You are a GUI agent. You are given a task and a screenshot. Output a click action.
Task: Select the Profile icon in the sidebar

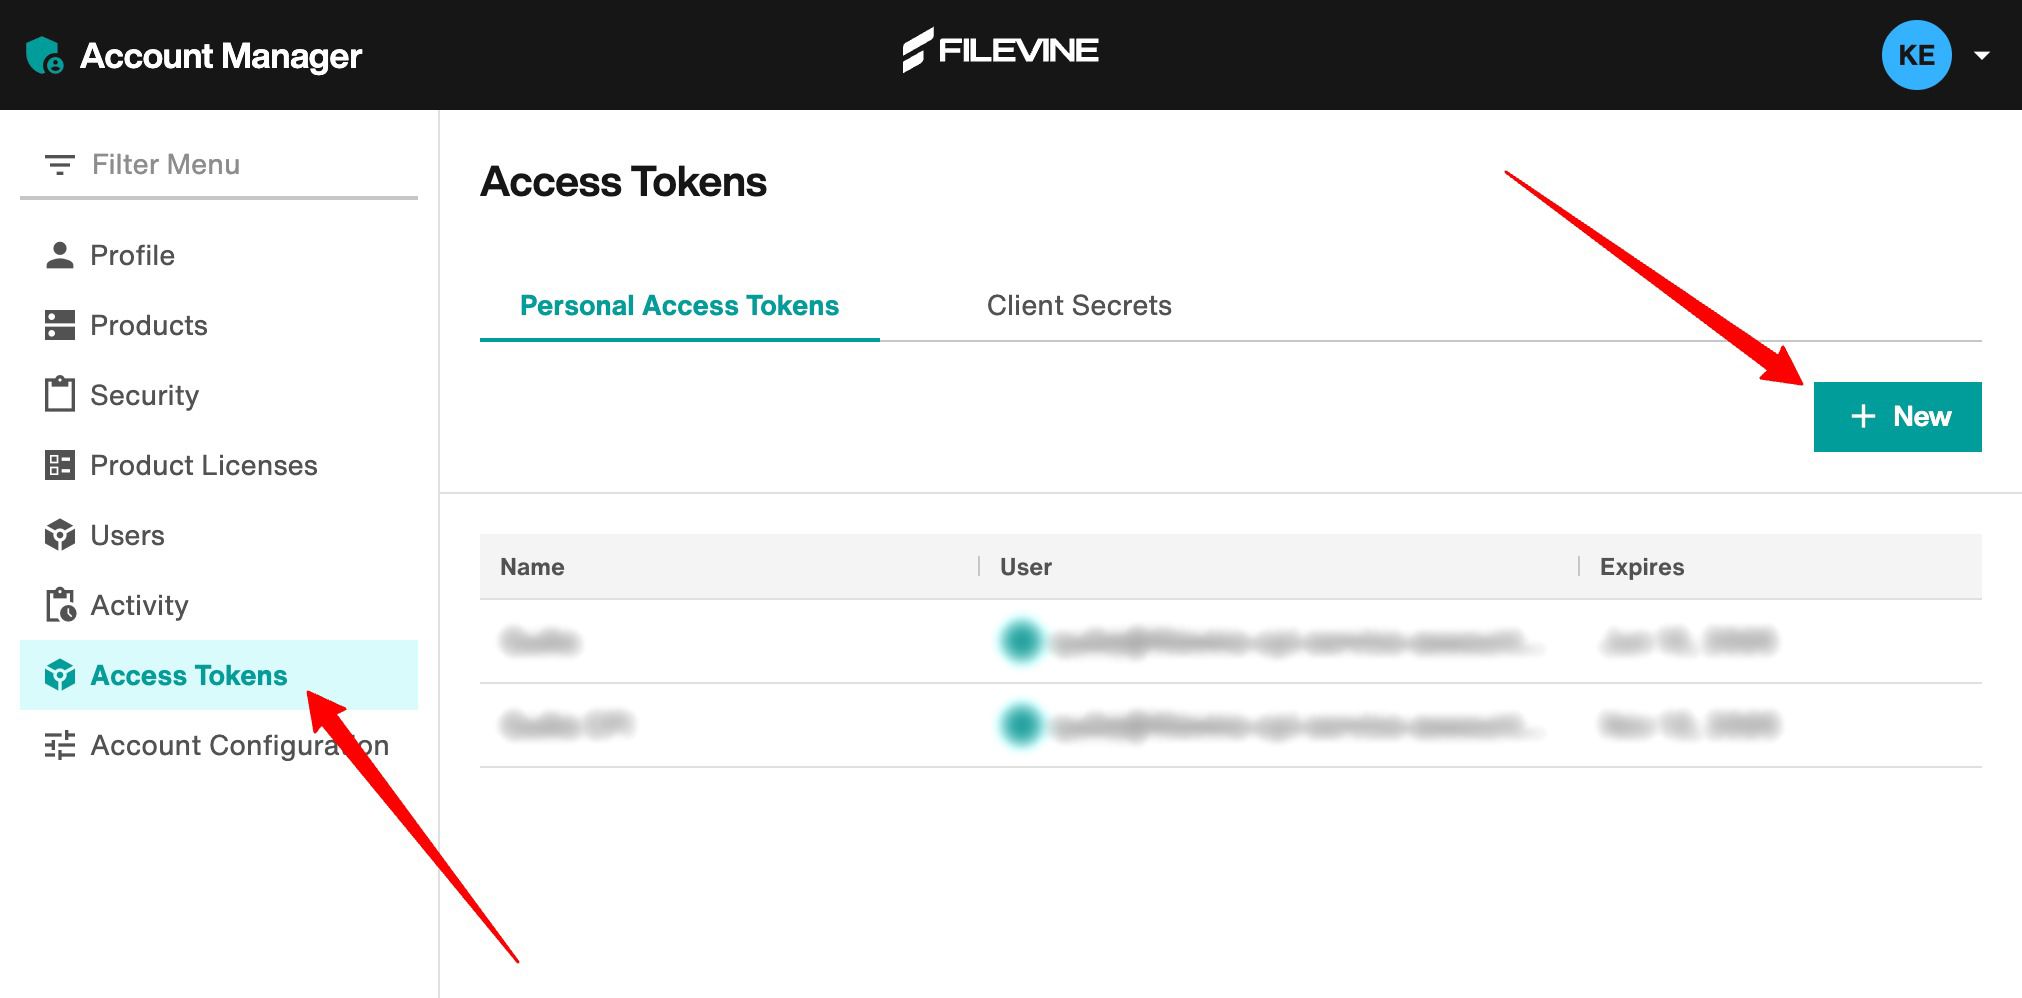tap(59, 255)
